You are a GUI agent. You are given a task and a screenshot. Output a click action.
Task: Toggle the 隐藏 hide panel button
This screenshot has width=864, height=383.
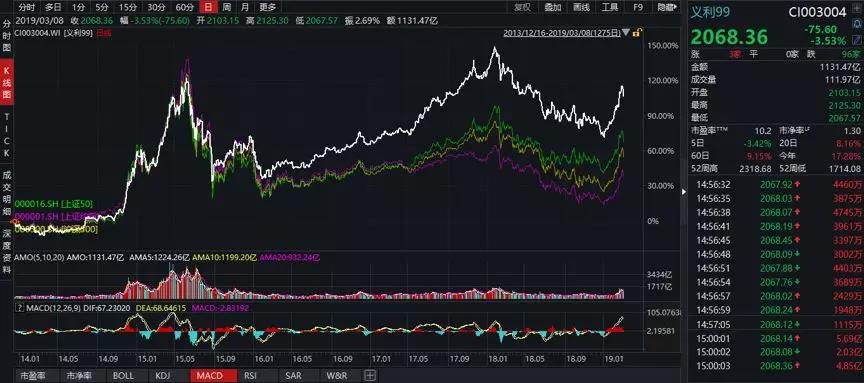[667, 7]
